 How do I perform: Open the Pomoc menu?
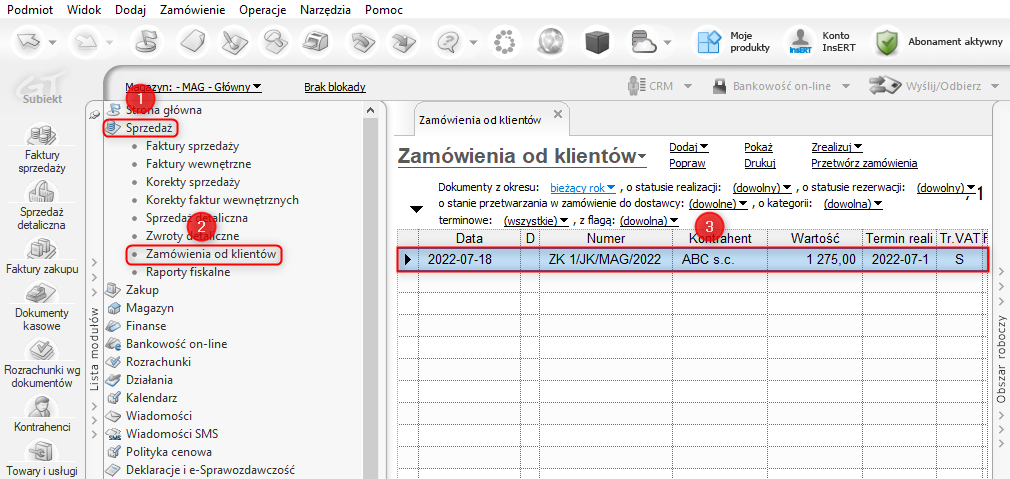383,10
